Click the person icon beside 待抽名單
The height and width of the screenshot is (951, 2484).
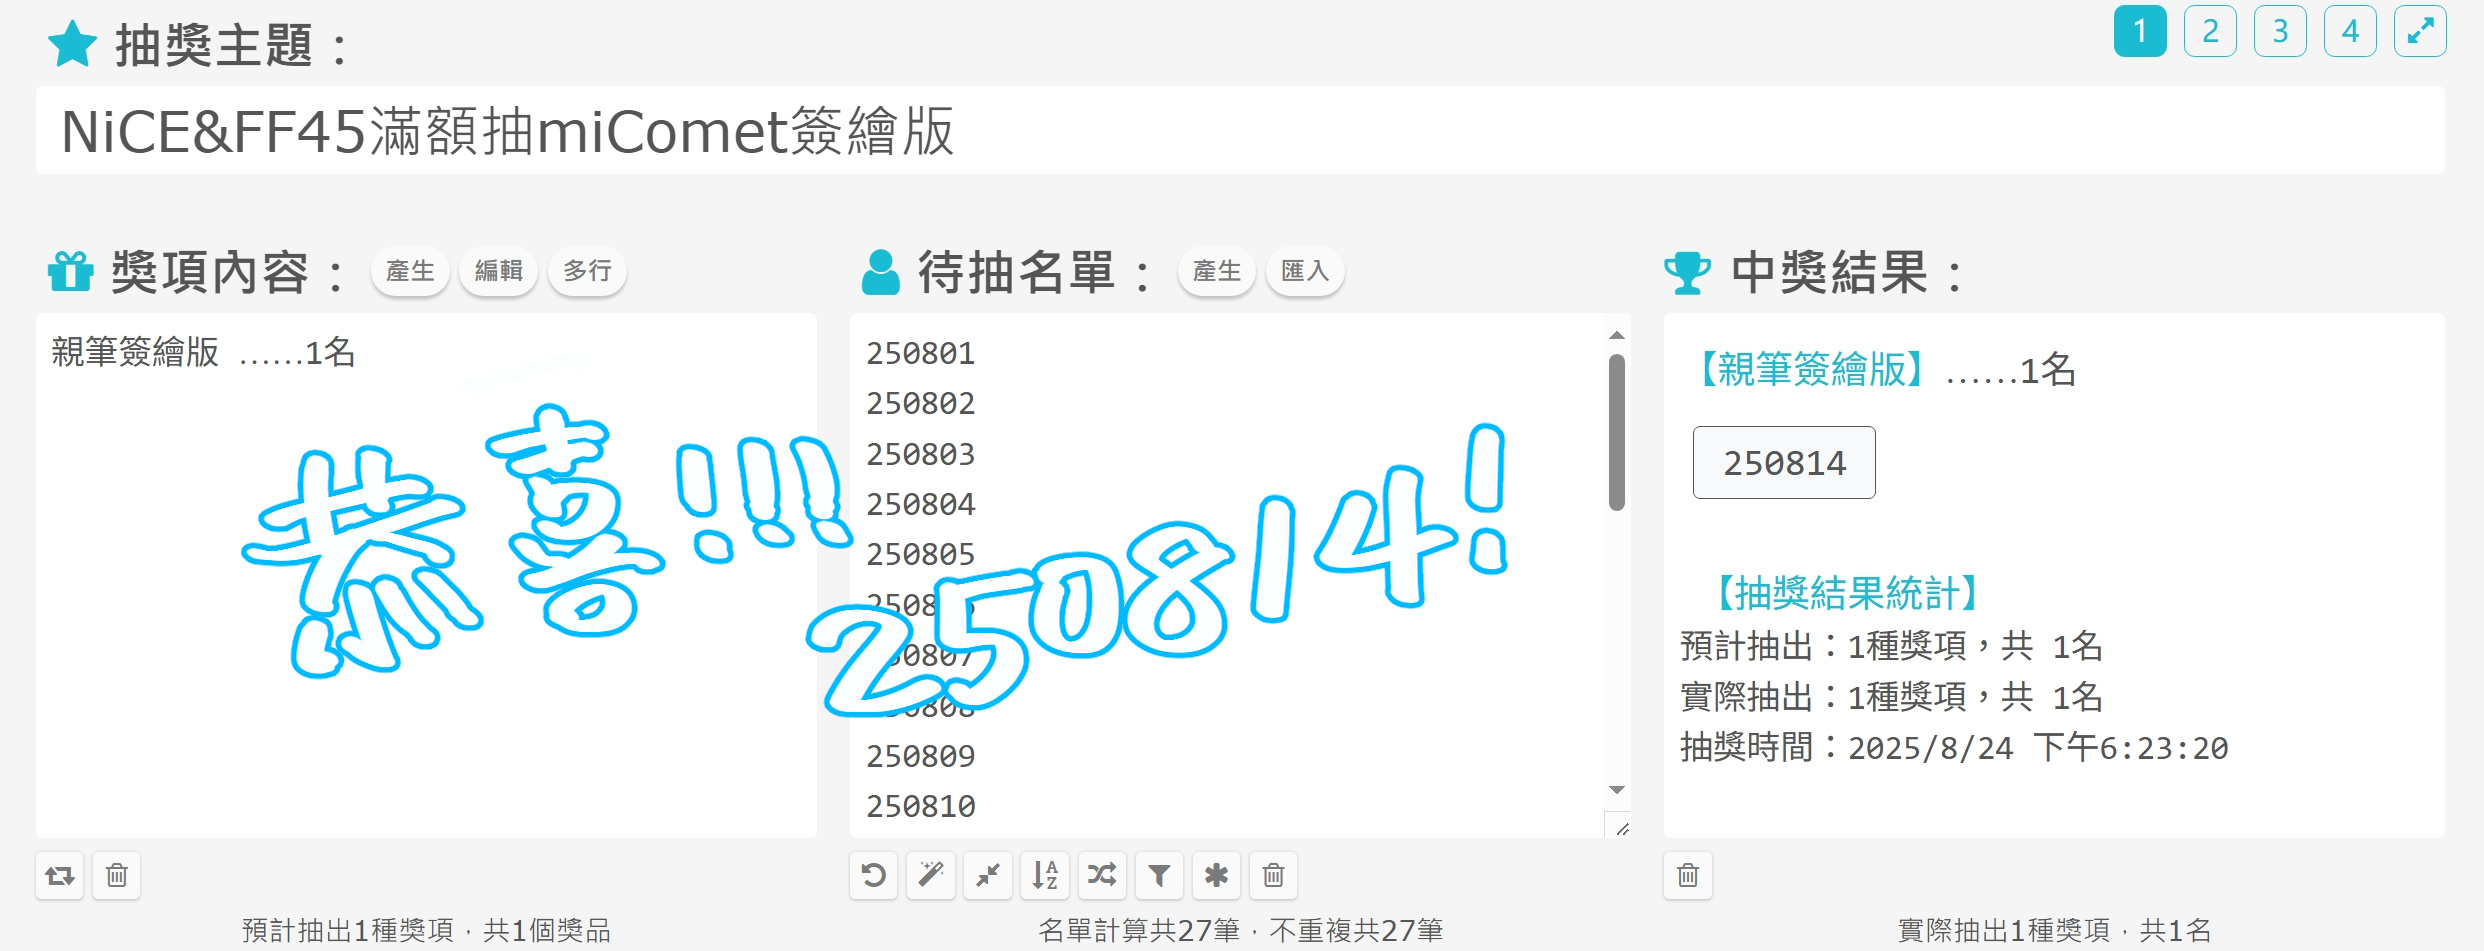point(881,272)
